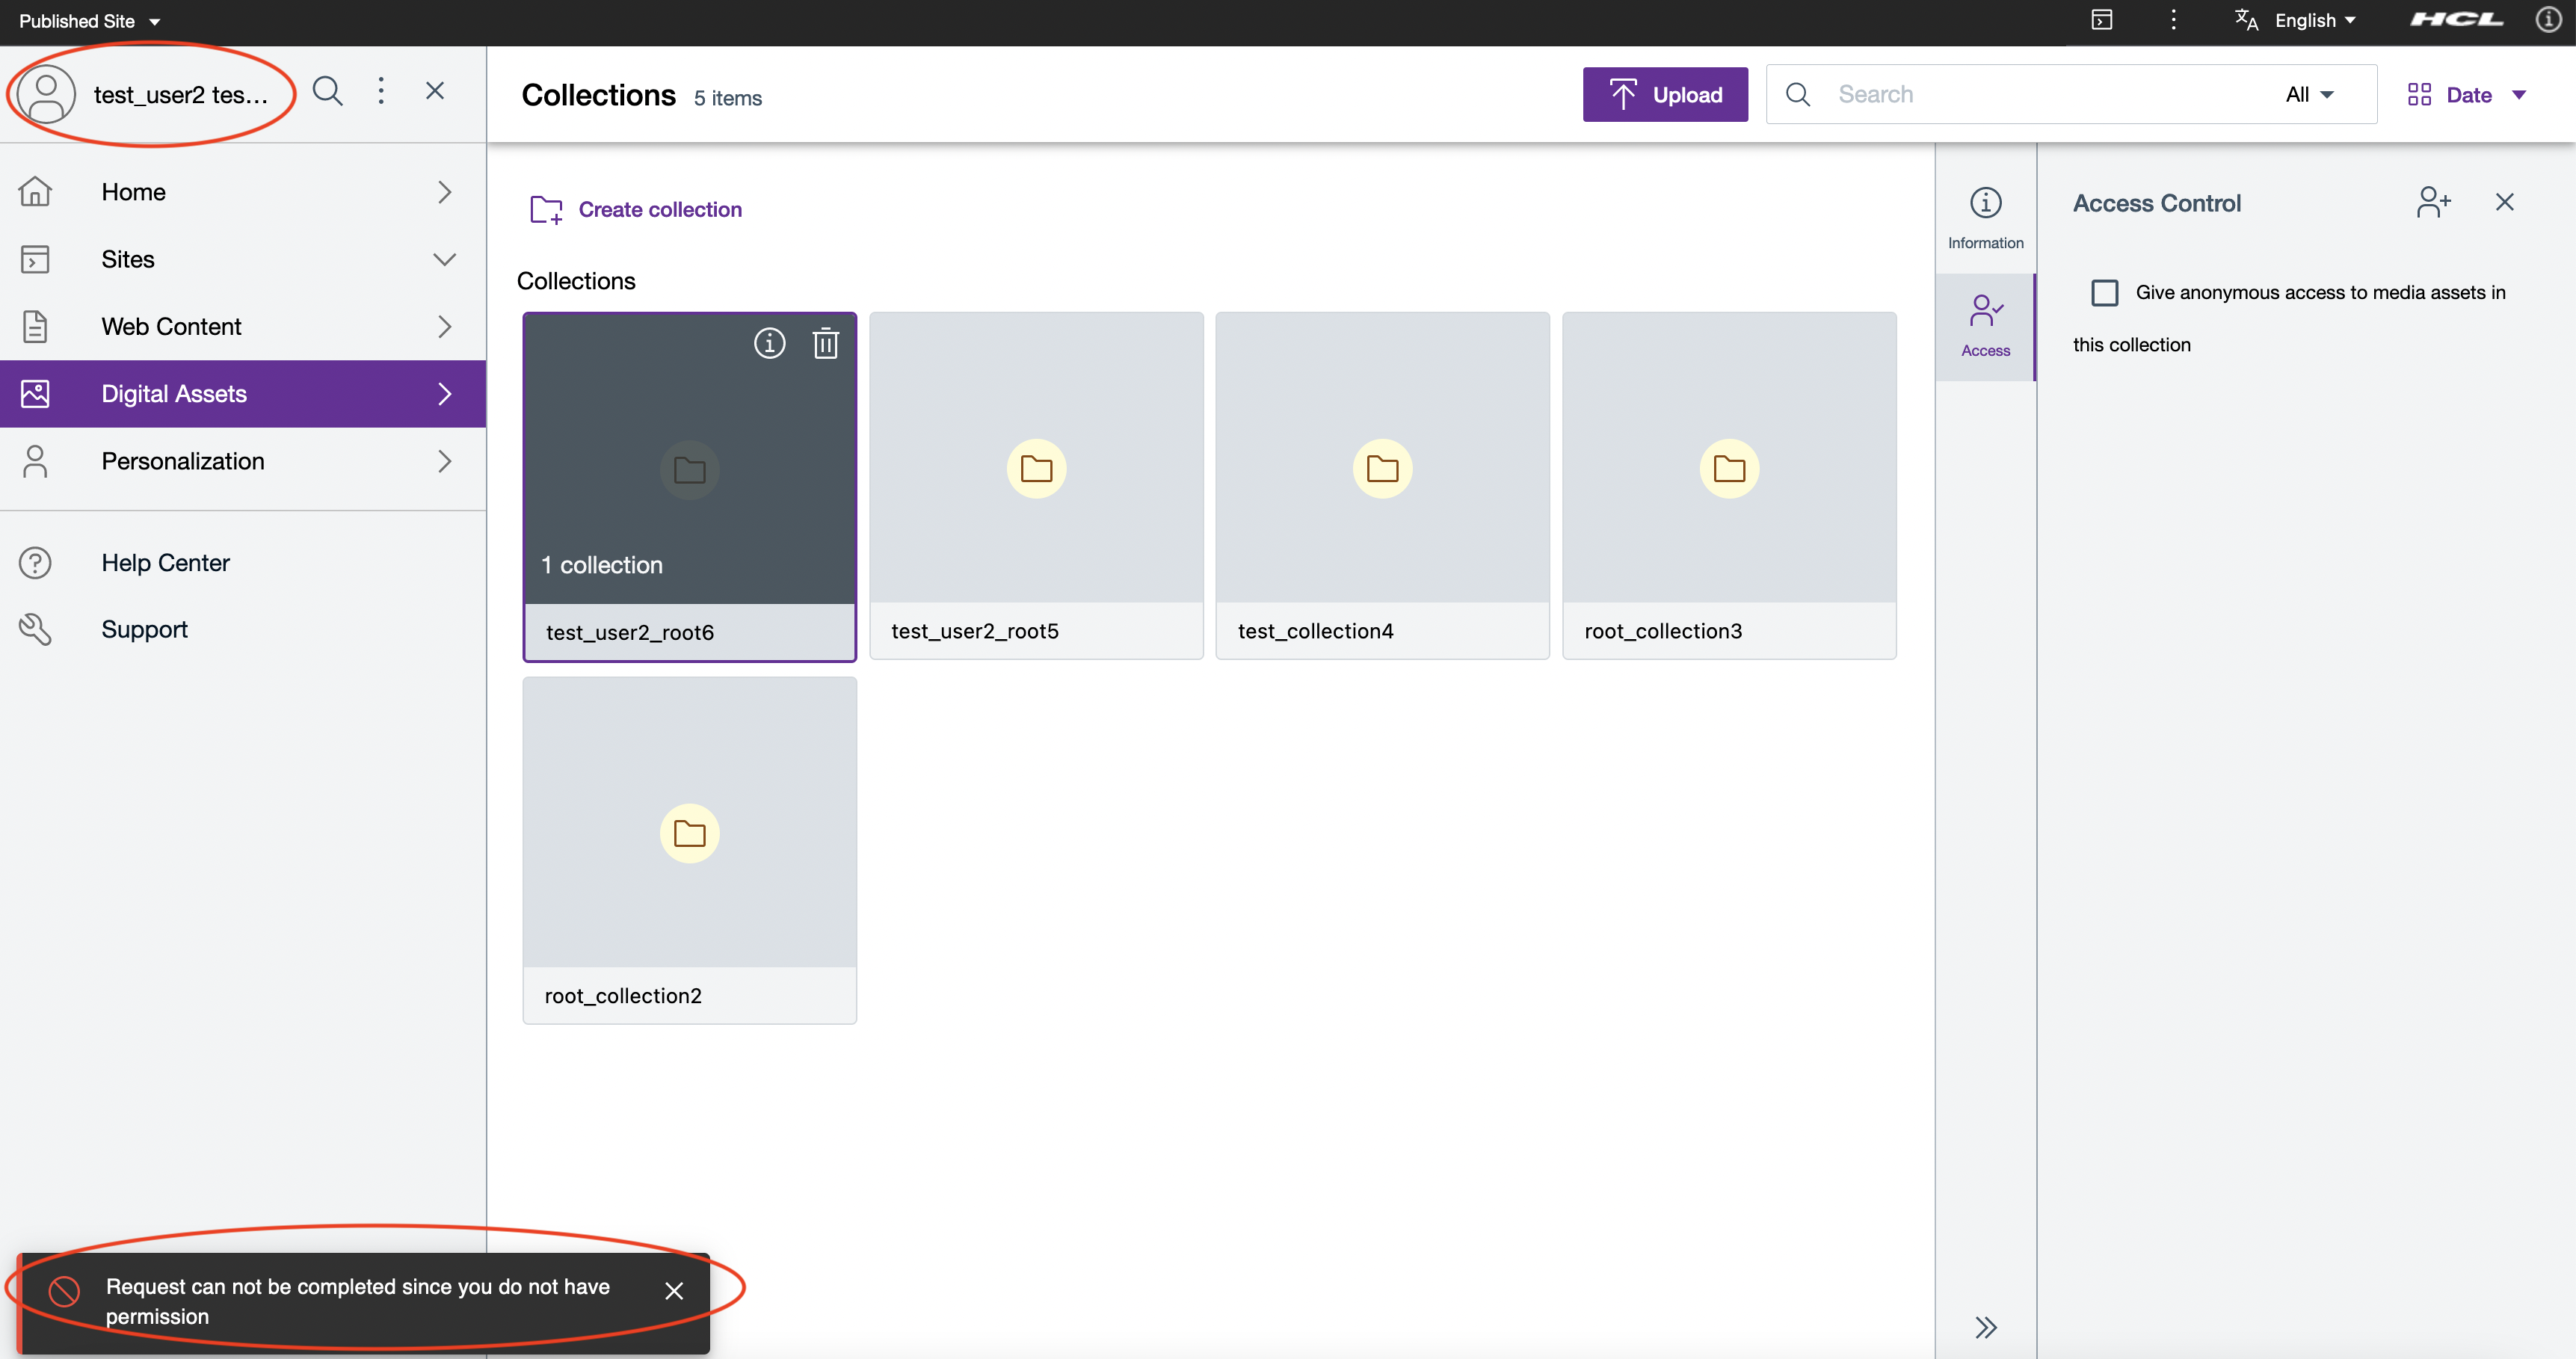Open the root_collection3 folder thumbnail
The width and height of the screenshot is (2576, 1359).
click(x=1728, y=468)
